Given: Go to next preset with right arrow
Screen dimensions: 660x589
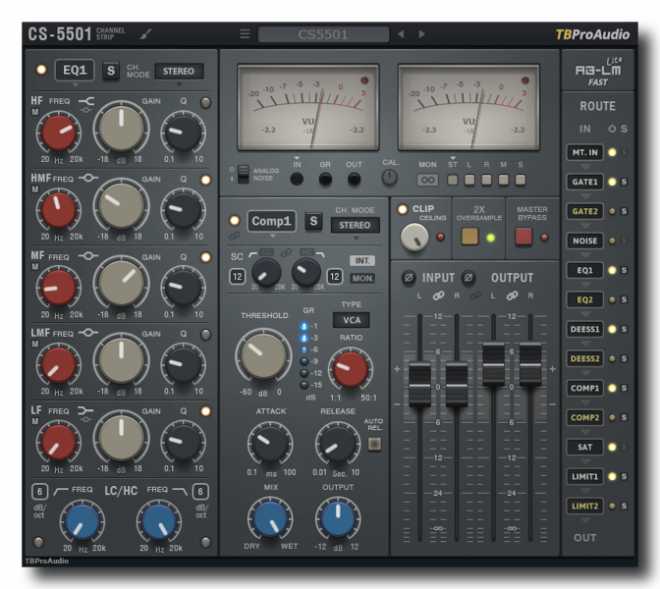Looking at the screenshot, I should pyautogui.click(x=421, y=34).
